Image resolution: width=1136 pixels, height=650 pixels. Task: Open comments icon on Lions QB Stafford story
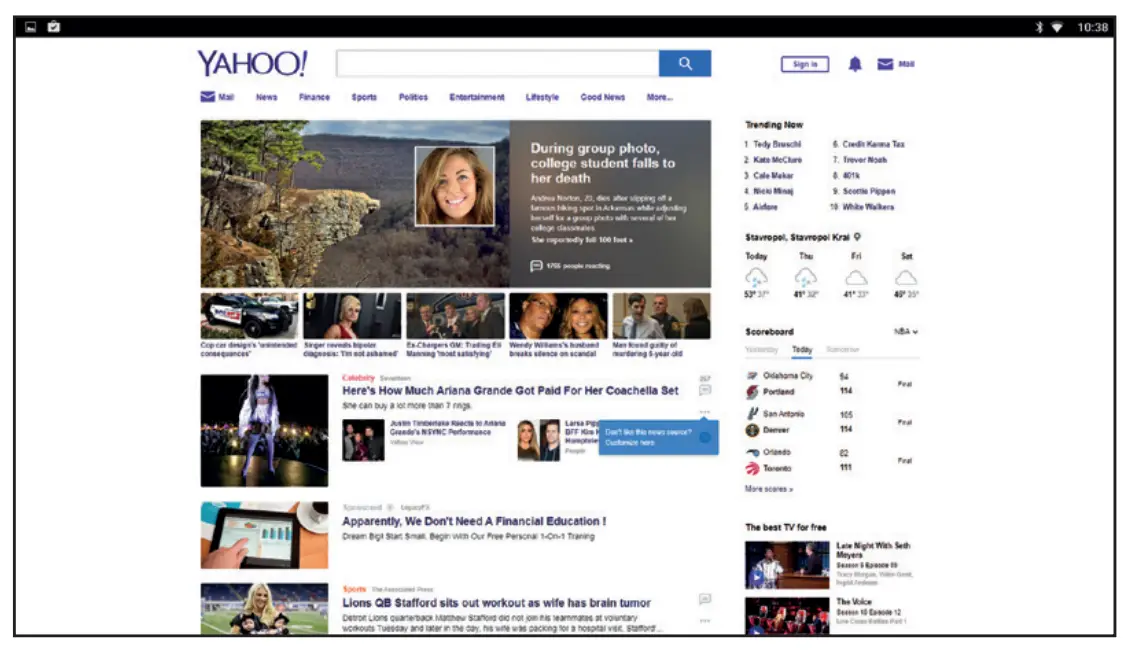[705, 599]
